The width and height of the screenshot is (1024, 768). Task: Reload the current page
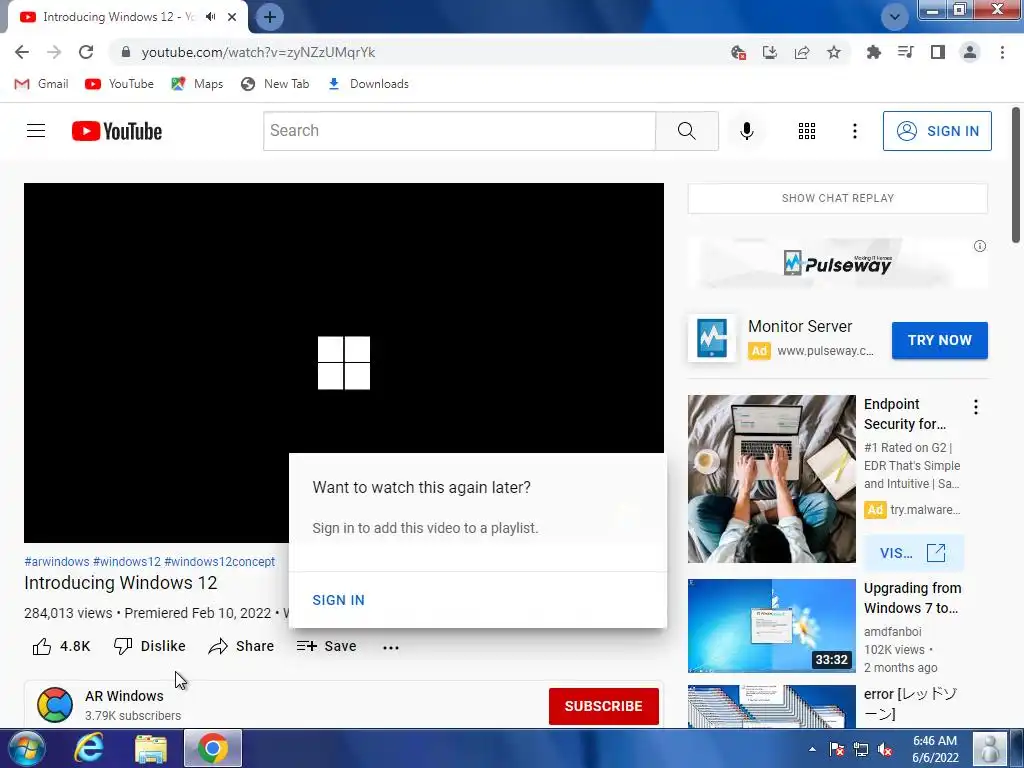pos(86,52)
